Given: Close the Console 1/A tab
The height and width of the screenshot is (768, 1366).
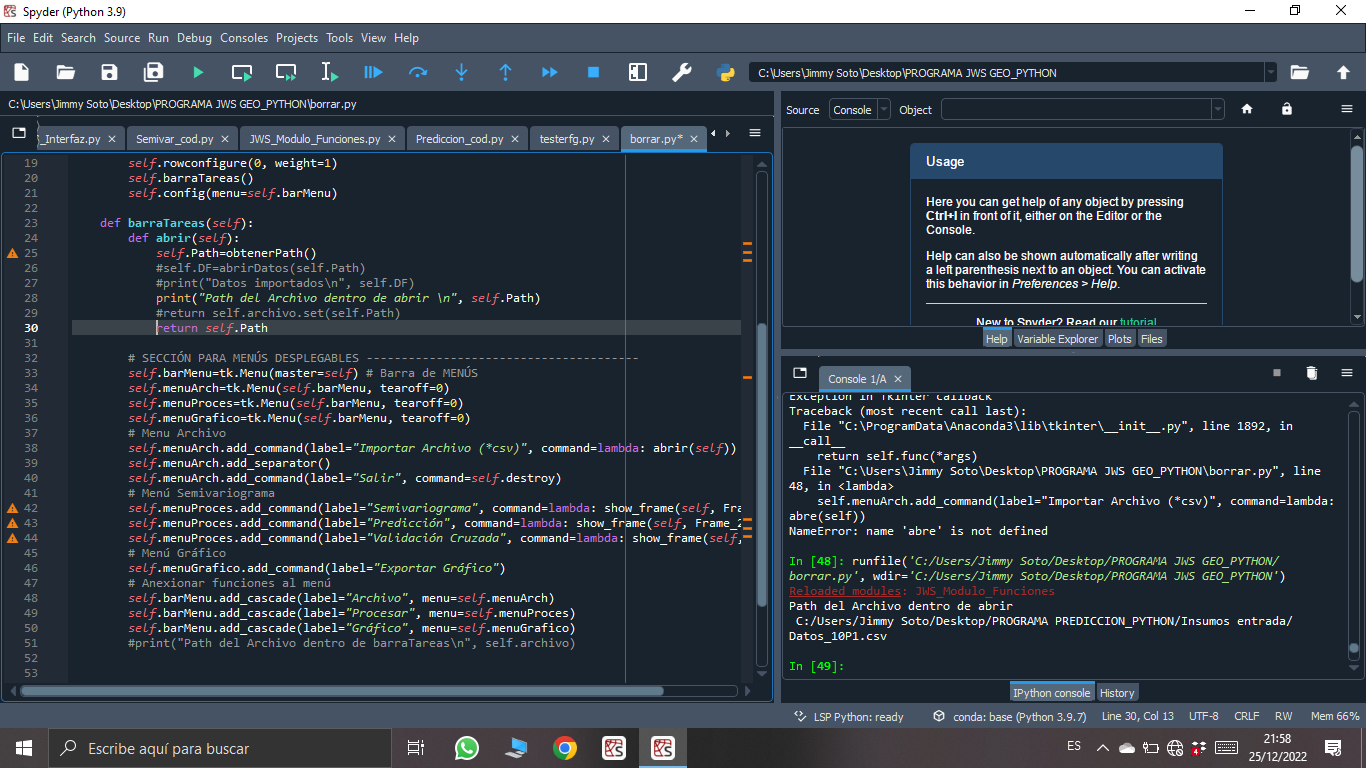Looking at the screenshot, I should pyautogui.click(x=898, y=379).
